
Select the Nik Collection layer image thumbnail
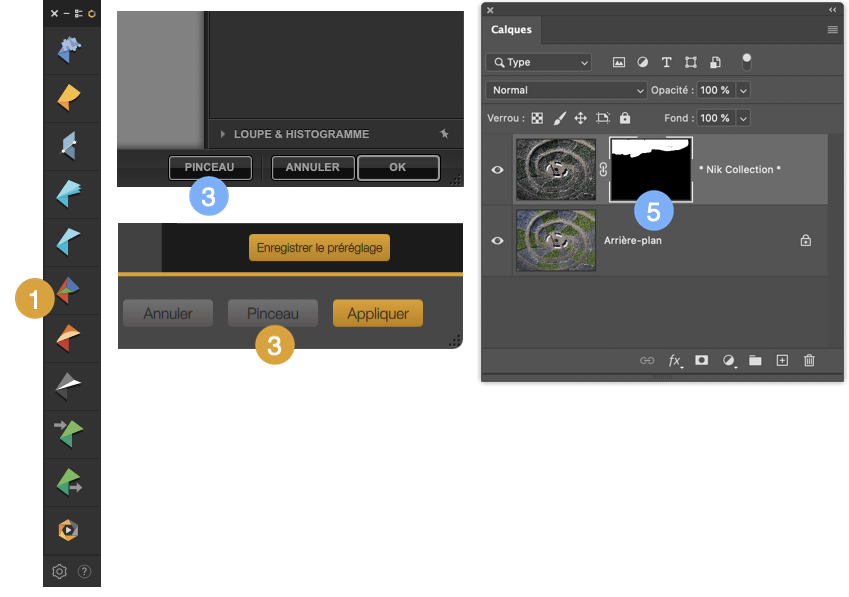coord(556,169)
